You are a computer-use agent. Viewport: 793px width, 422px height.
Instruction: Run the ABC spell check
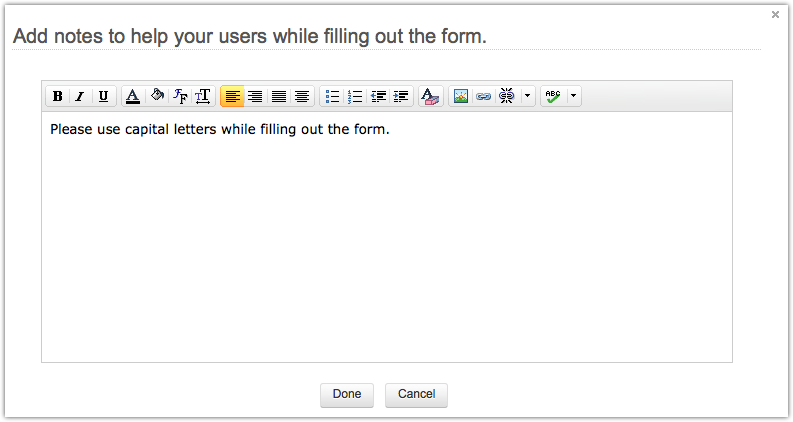coord(553,96)
